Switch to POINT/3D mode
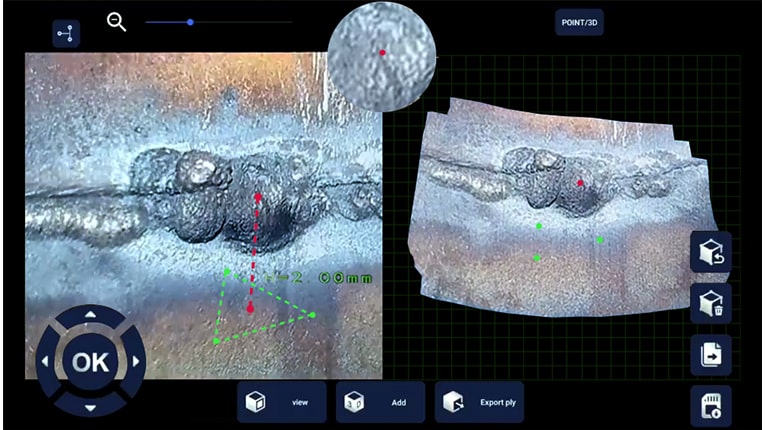 (579, 22)
